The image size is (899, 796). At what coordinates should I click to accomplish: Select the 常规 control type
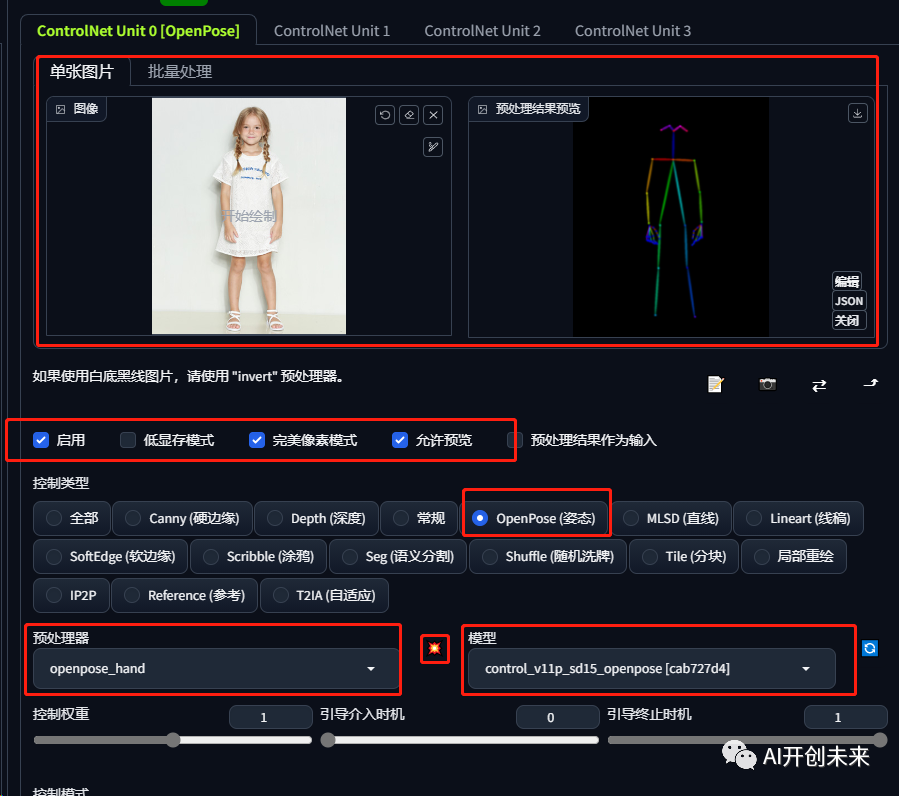tap(419, 518)
